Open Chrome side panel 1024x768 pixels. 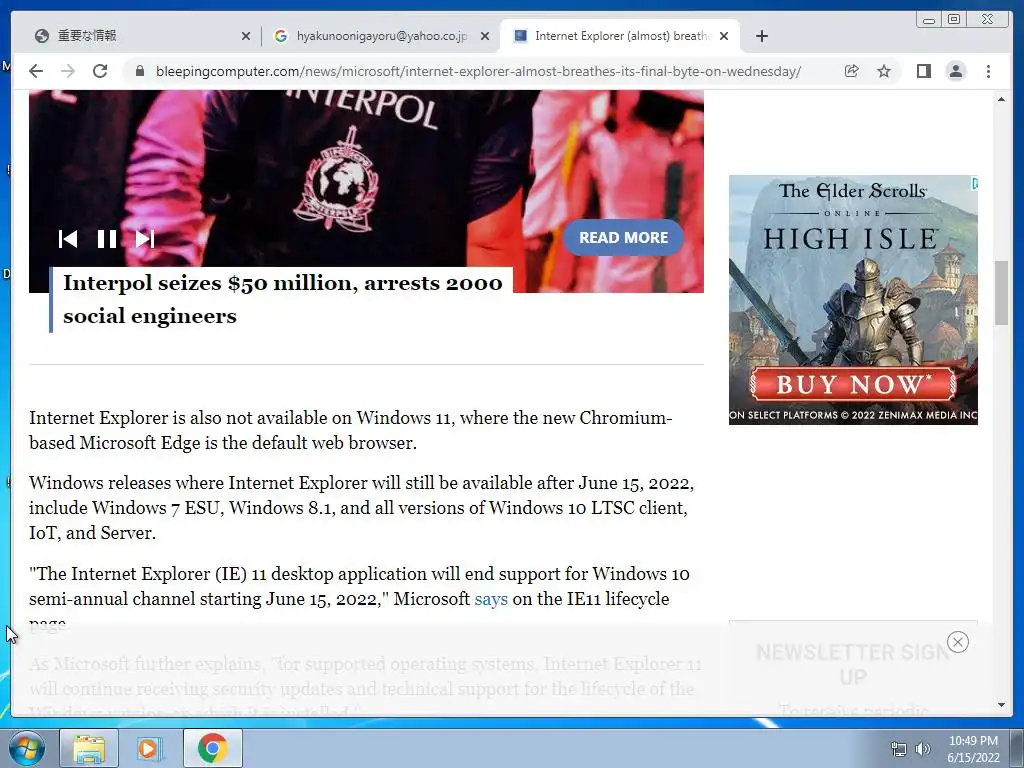[923, 71]
